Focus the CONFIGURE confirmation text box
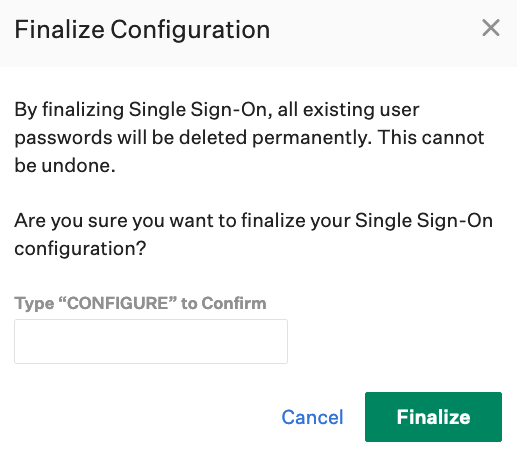Screen dimensions: 517x458 coord(151,341)
